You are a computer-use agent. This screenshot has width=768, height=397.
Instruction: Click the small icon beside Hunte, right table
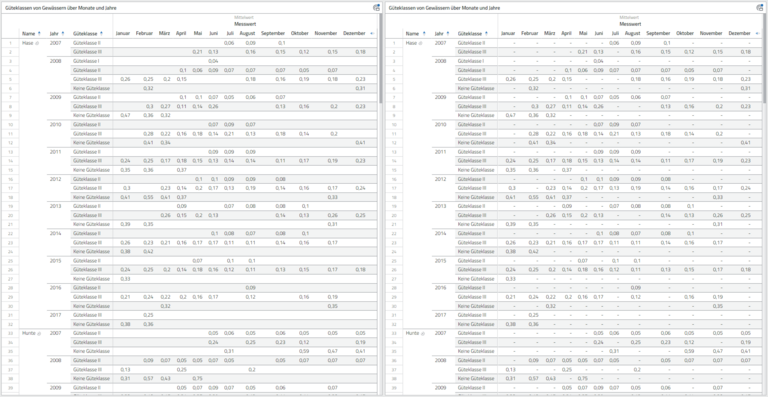coord(422,333)
